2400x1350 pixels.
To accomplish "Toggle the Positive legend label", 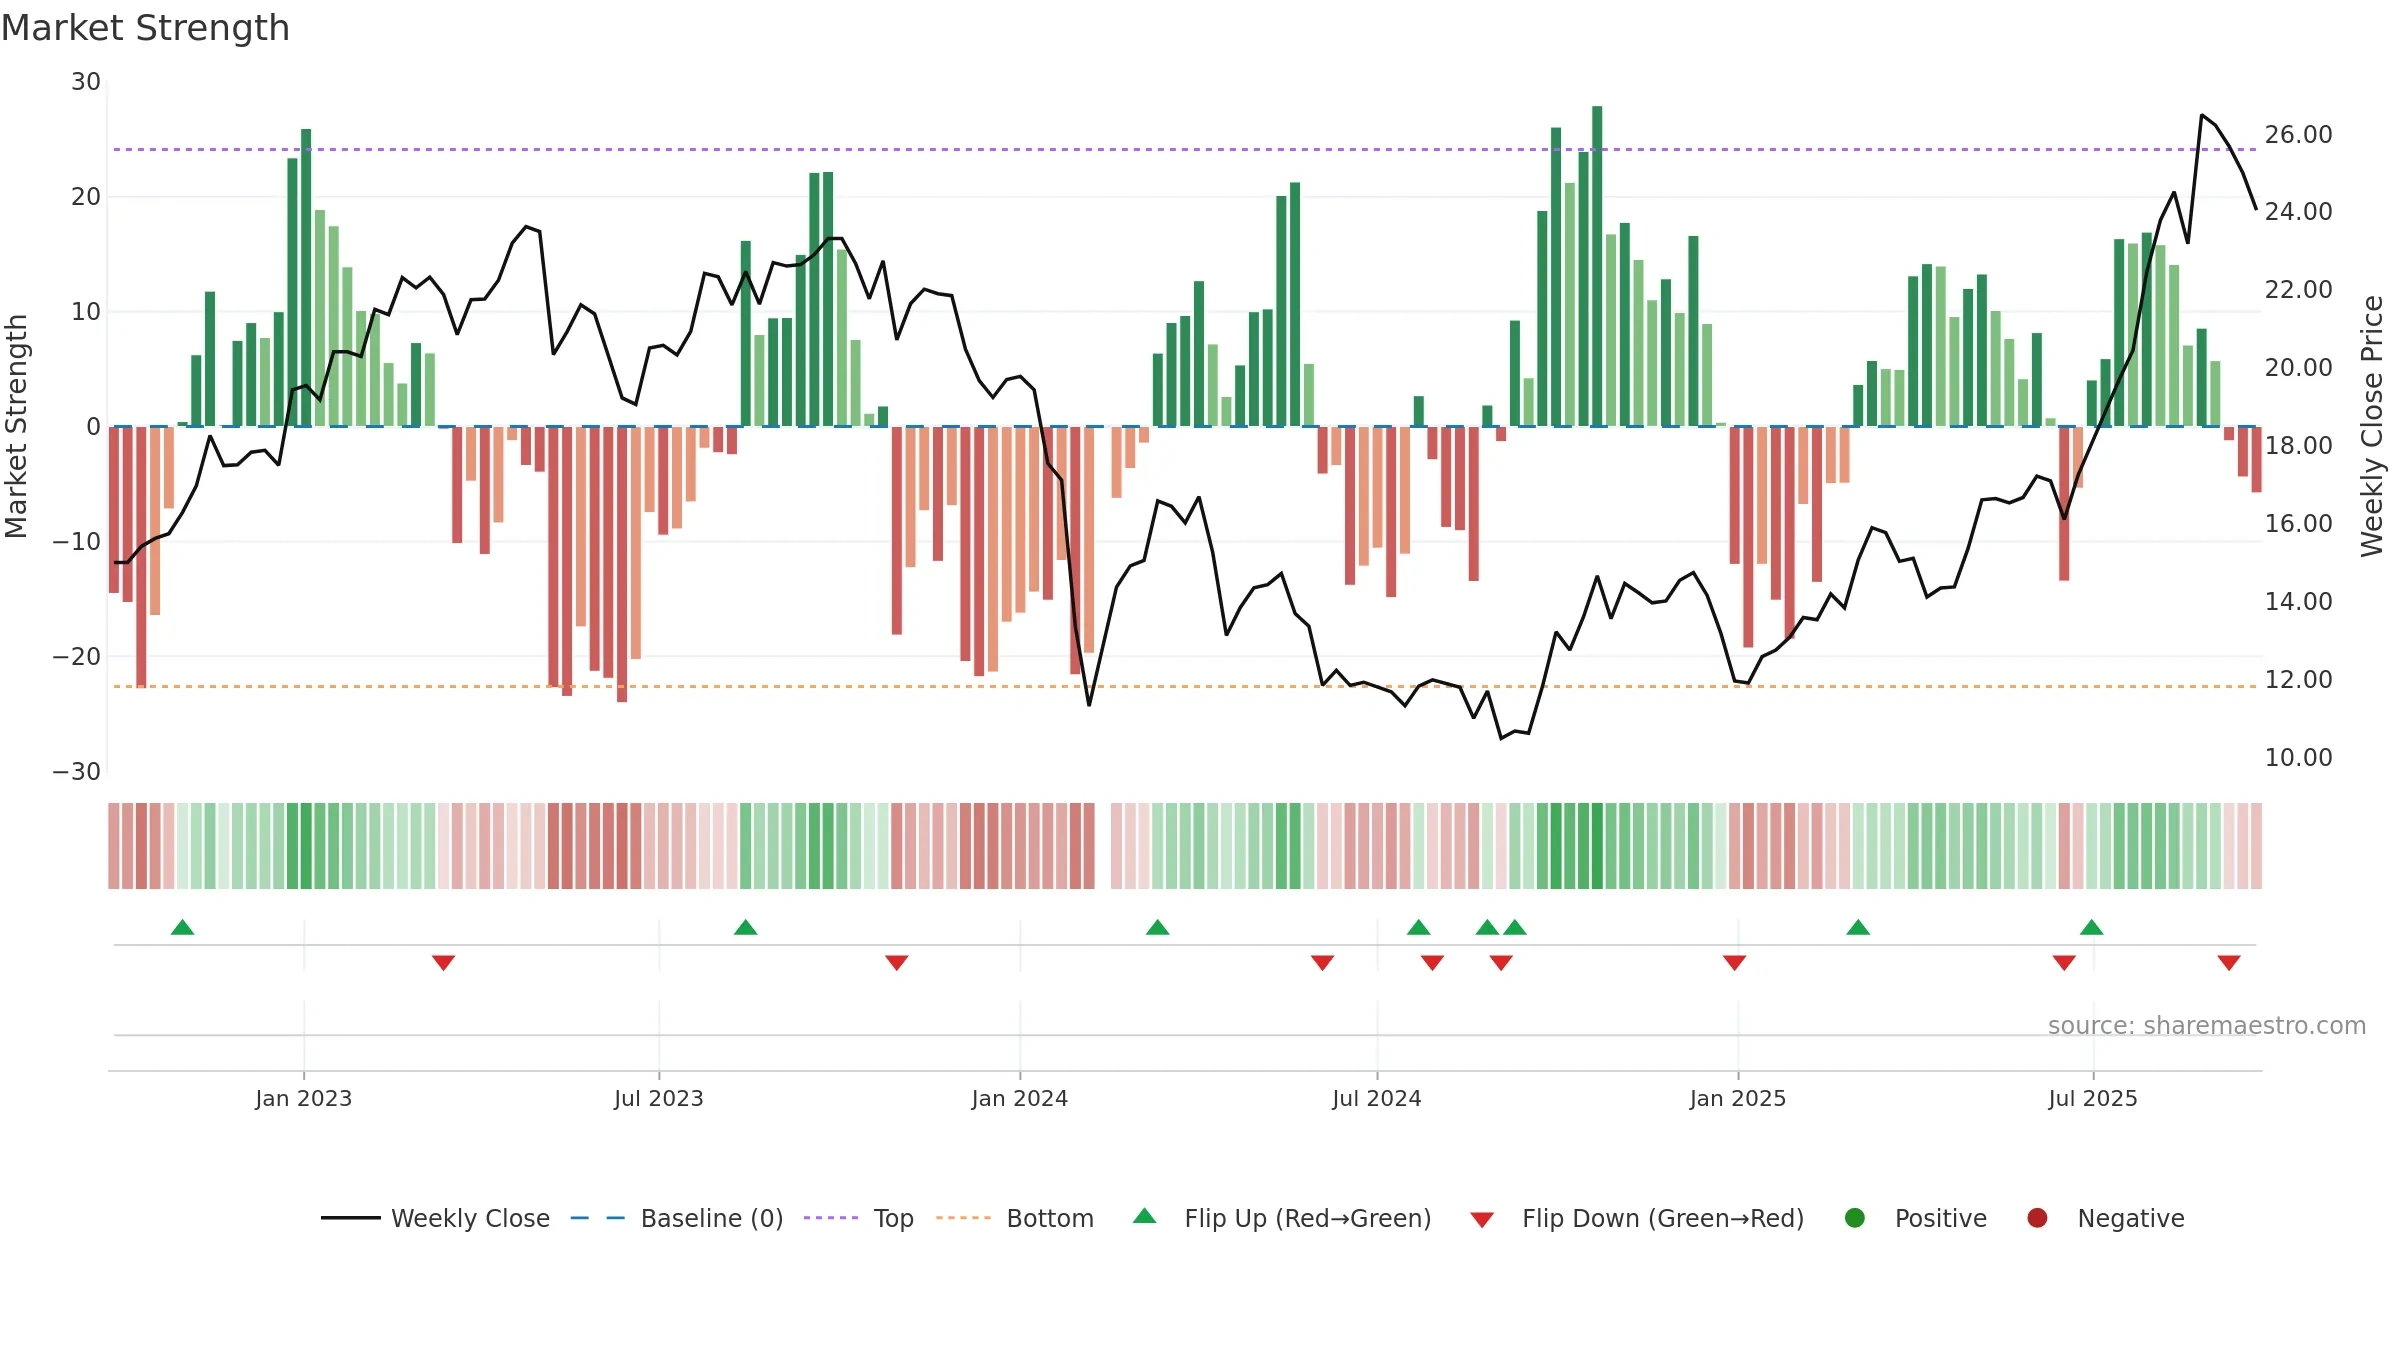I will point(1941,1219).
